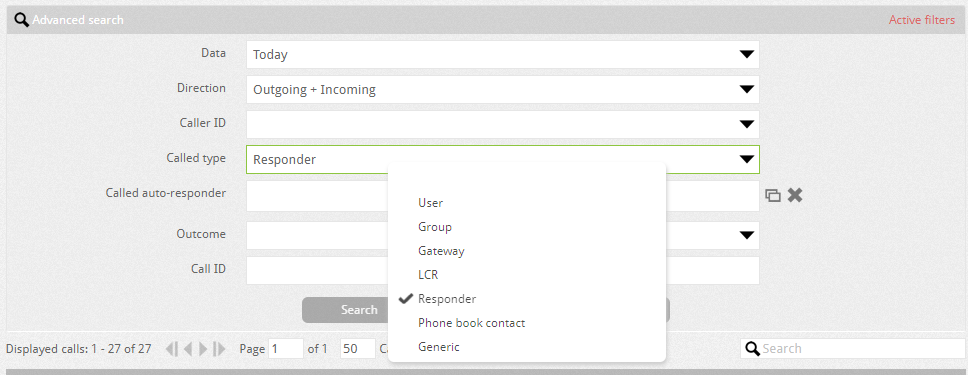This screenshot has height=375, width=968.
Task: Go to the next page arrow
Action: point(203,349)
